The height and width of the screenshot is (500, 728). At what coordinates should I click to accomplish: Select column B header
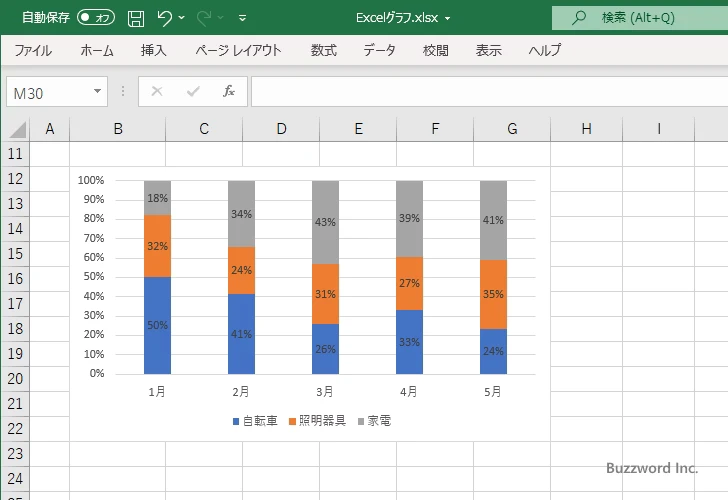118,129
